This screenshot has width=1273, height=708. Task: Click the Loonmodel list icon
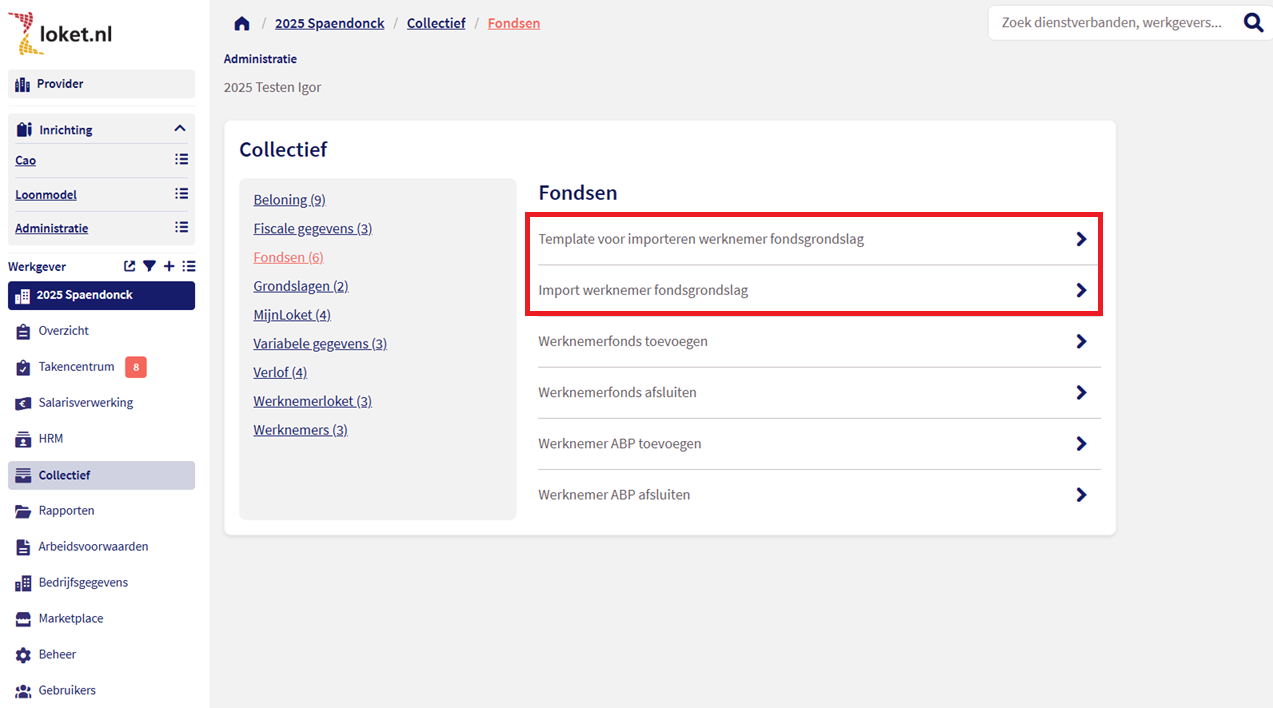tap(181, 194)
